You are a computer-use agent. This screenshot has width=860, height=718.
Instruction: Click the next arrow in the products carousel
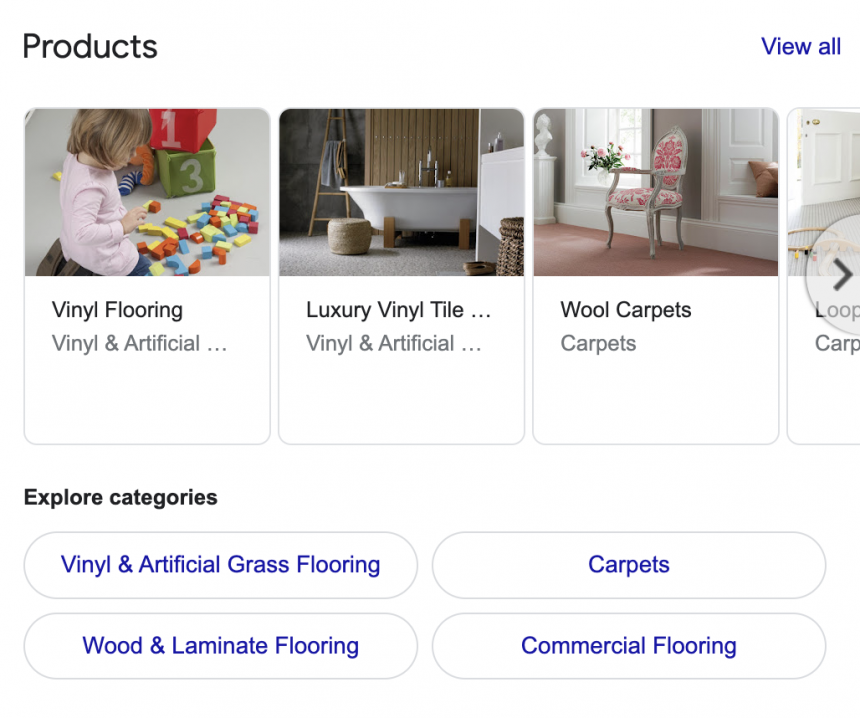click(840, 275)
